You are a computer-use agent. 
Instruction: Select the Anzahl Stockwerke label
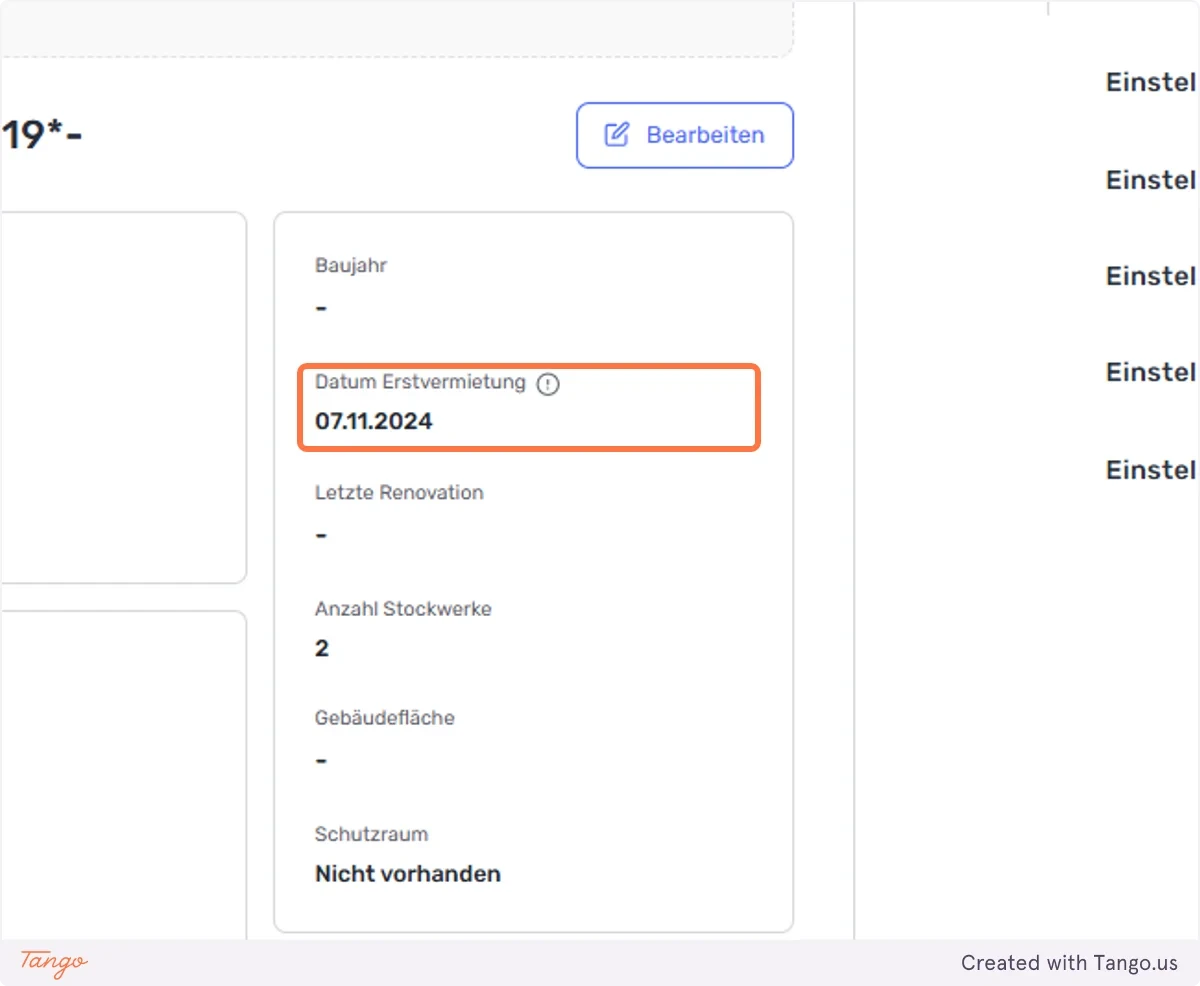pyautogui.click(x=403, y=609)
